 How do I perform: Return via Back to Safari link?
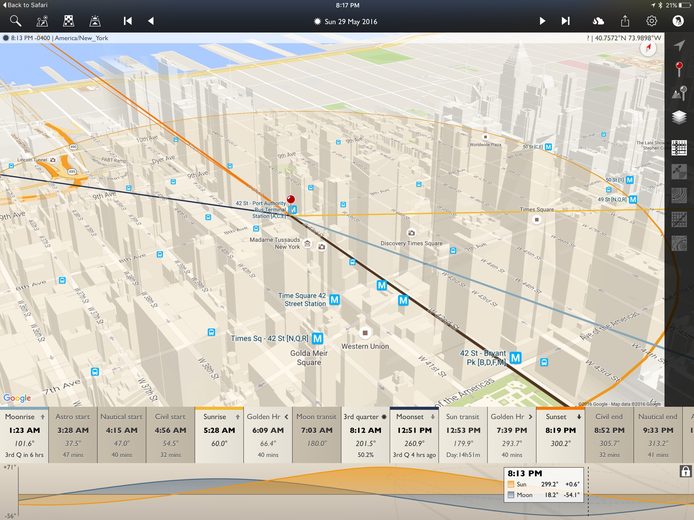point(25,5)
